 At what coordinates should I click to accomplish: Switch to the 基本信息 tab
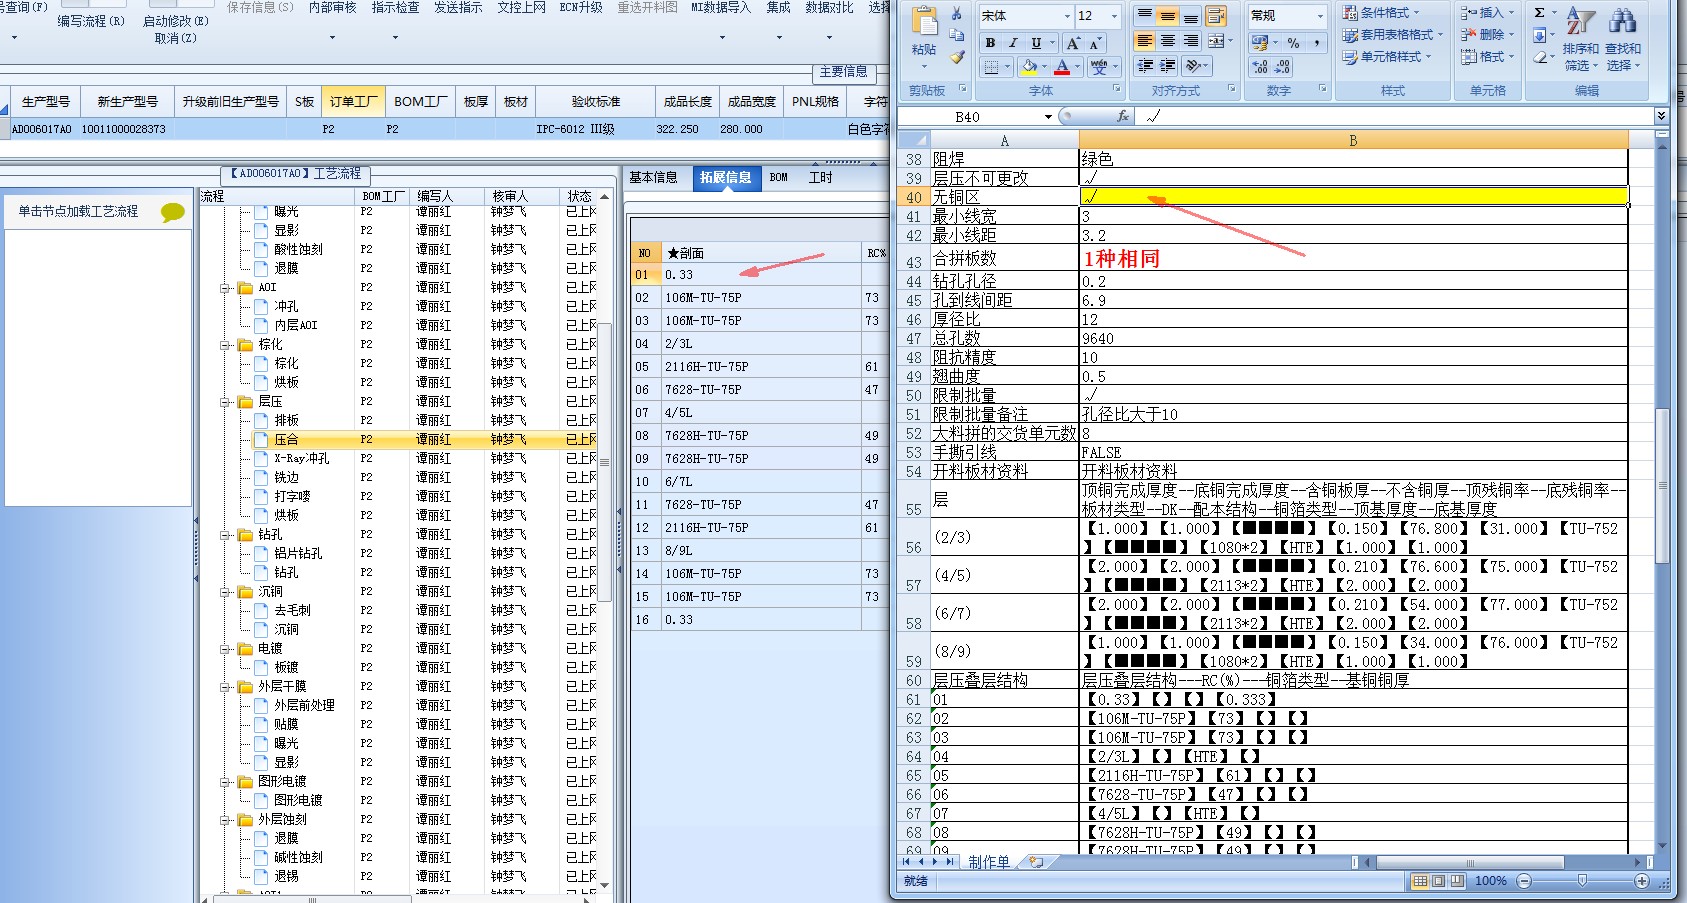(654, 178)
